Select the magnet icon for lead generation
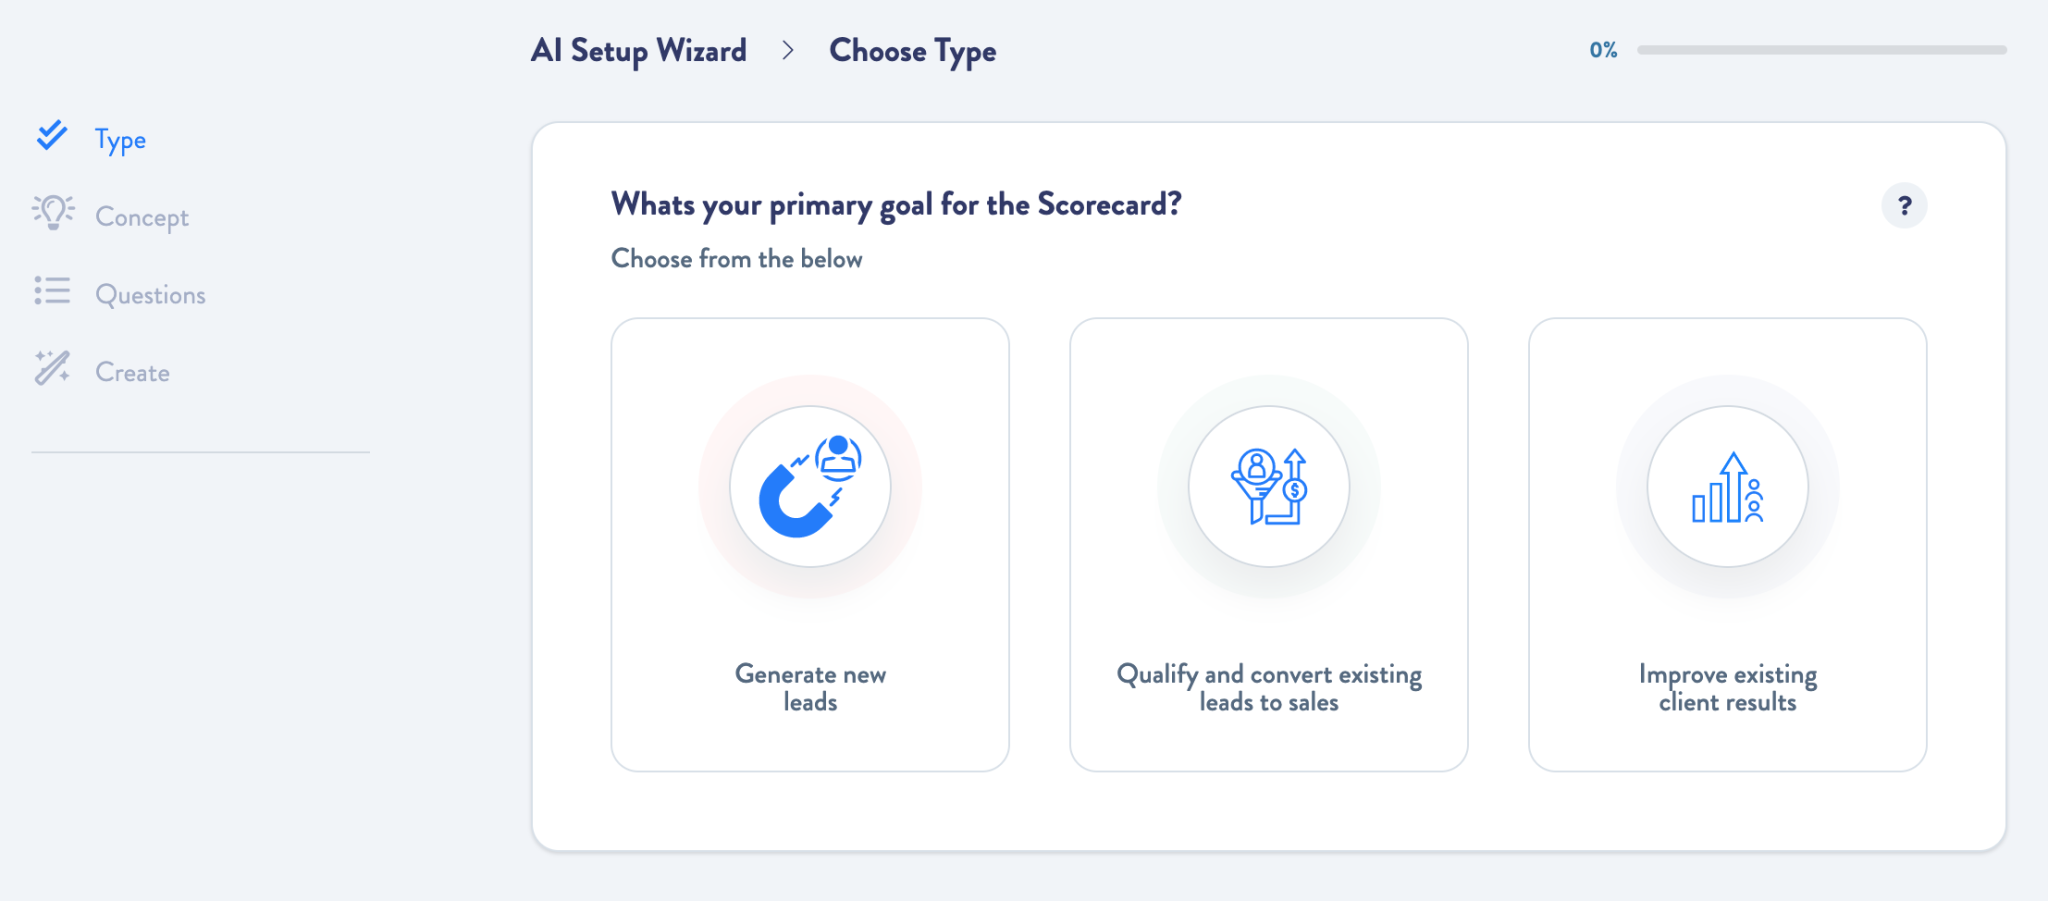 (x=810, y=487)
